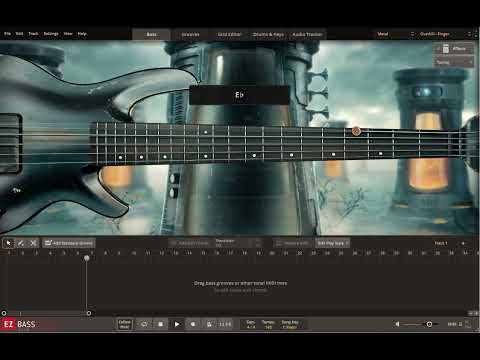Screen dimensions: 480x360
Task: Click the timeline zoom controls at right
Action: pyautogui.click(x=473, y=313)
